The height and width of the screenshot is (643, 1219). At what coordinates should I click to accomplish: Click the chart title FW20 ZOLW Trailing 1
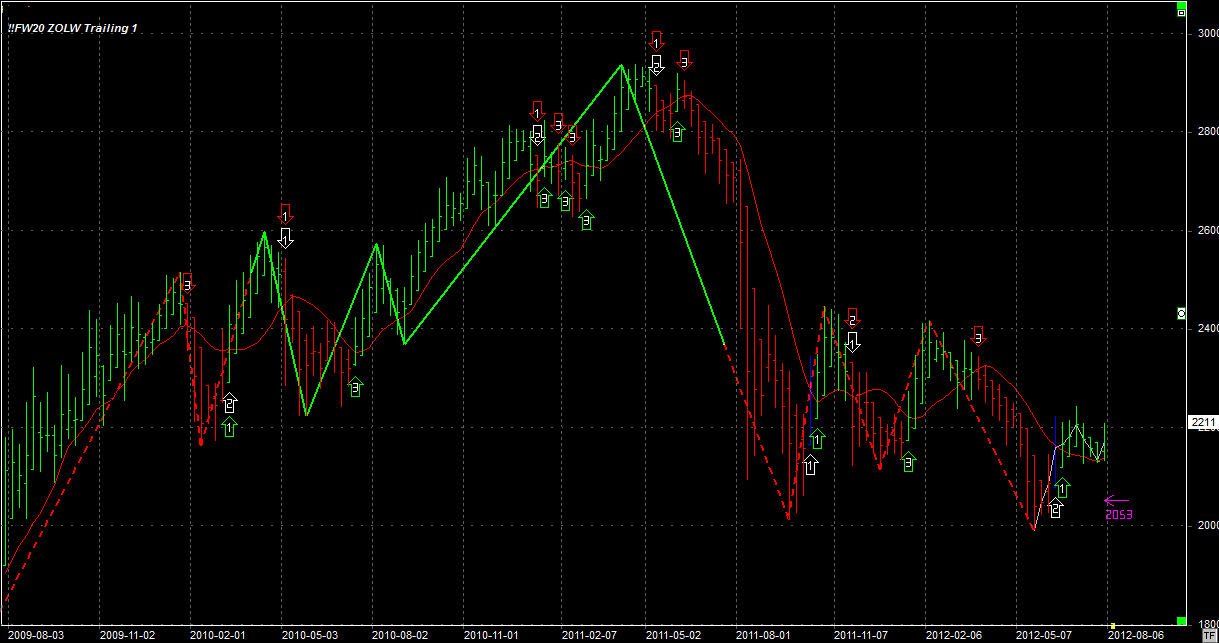pyautogui.click(x=72, y=29)
